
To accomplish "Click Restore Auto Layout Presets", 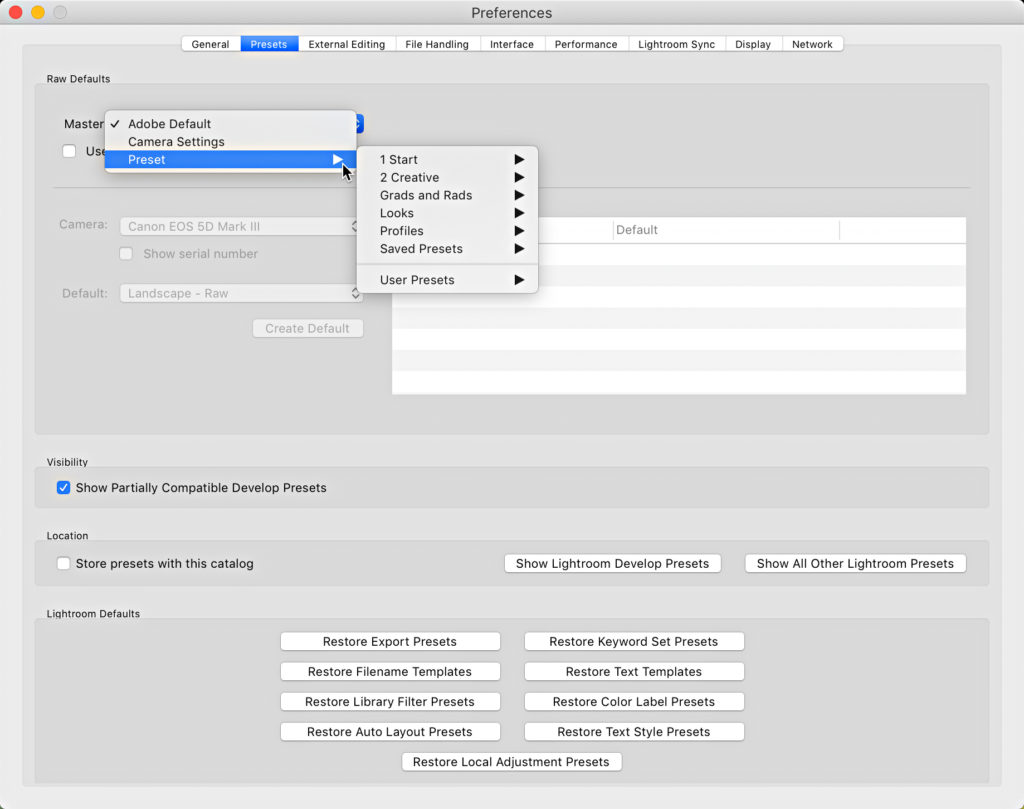I will pyautogui.click(x=390, y=731).
